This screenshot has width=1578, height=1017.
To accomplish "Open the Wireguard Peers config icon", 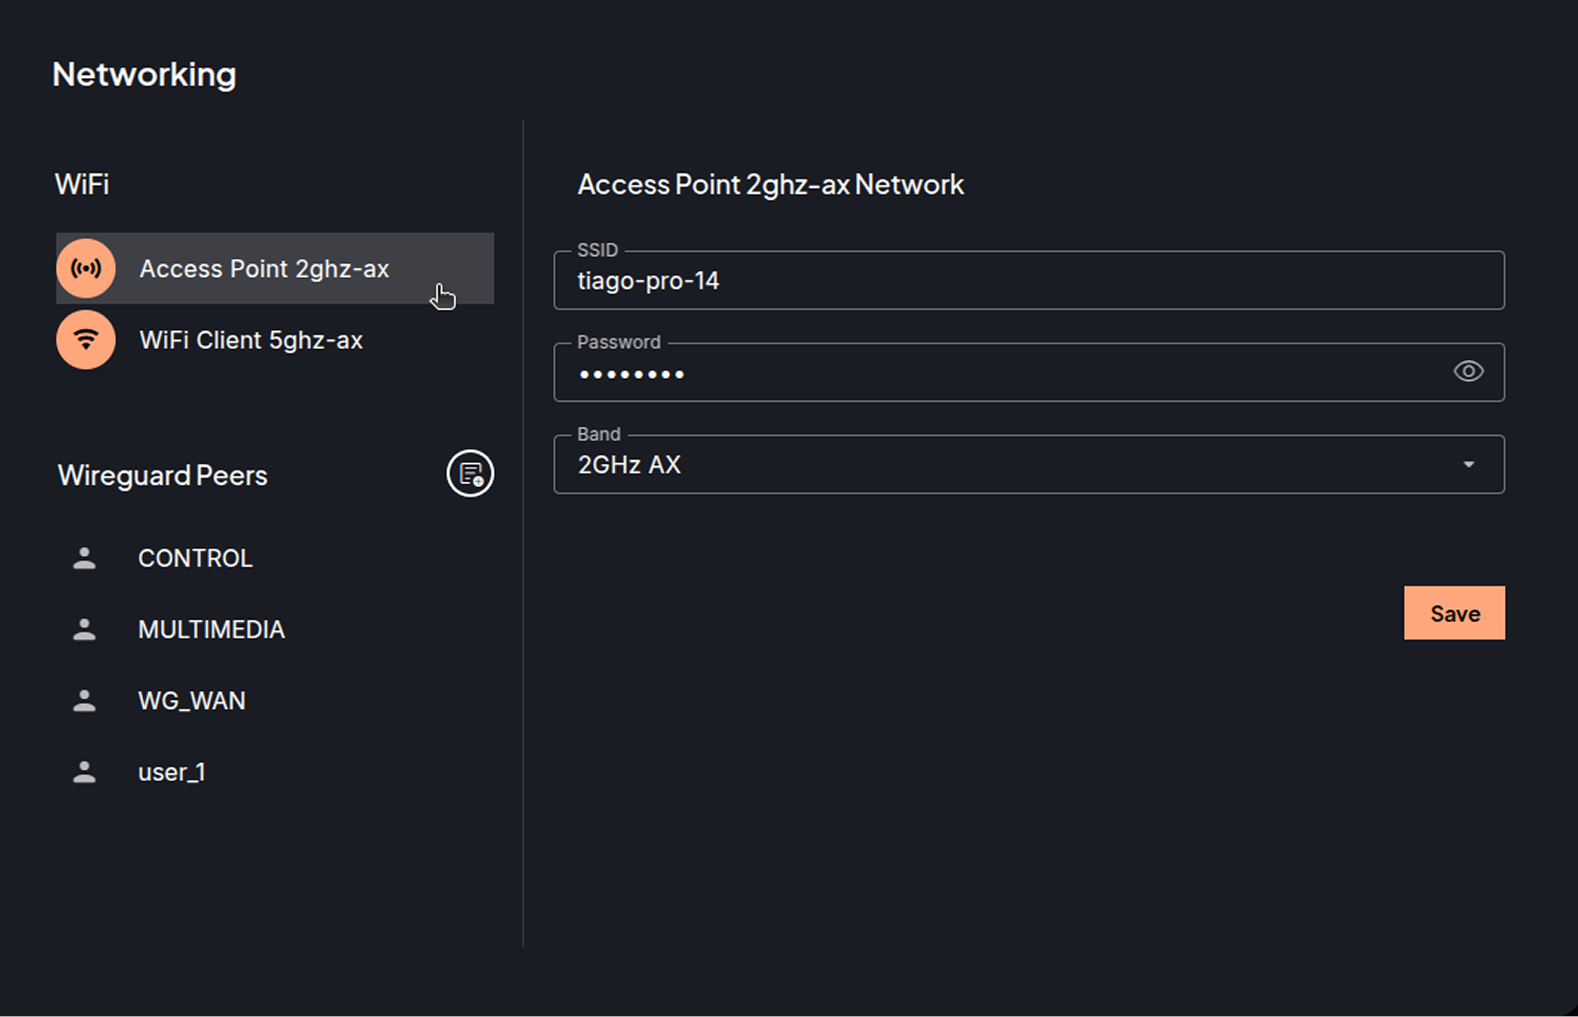I will [470, 474].
